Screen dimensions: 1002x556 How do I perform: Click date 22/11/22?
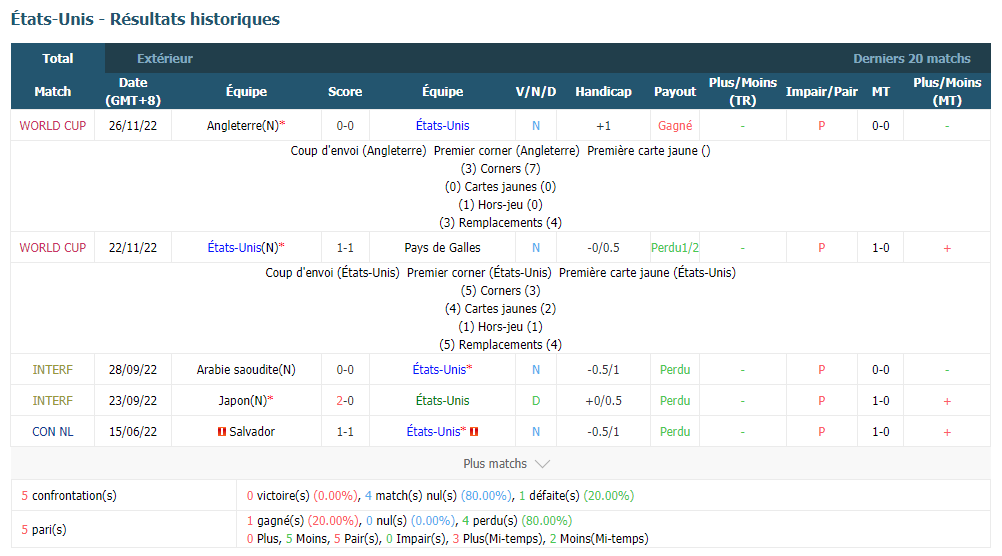[x=133, y=248]
